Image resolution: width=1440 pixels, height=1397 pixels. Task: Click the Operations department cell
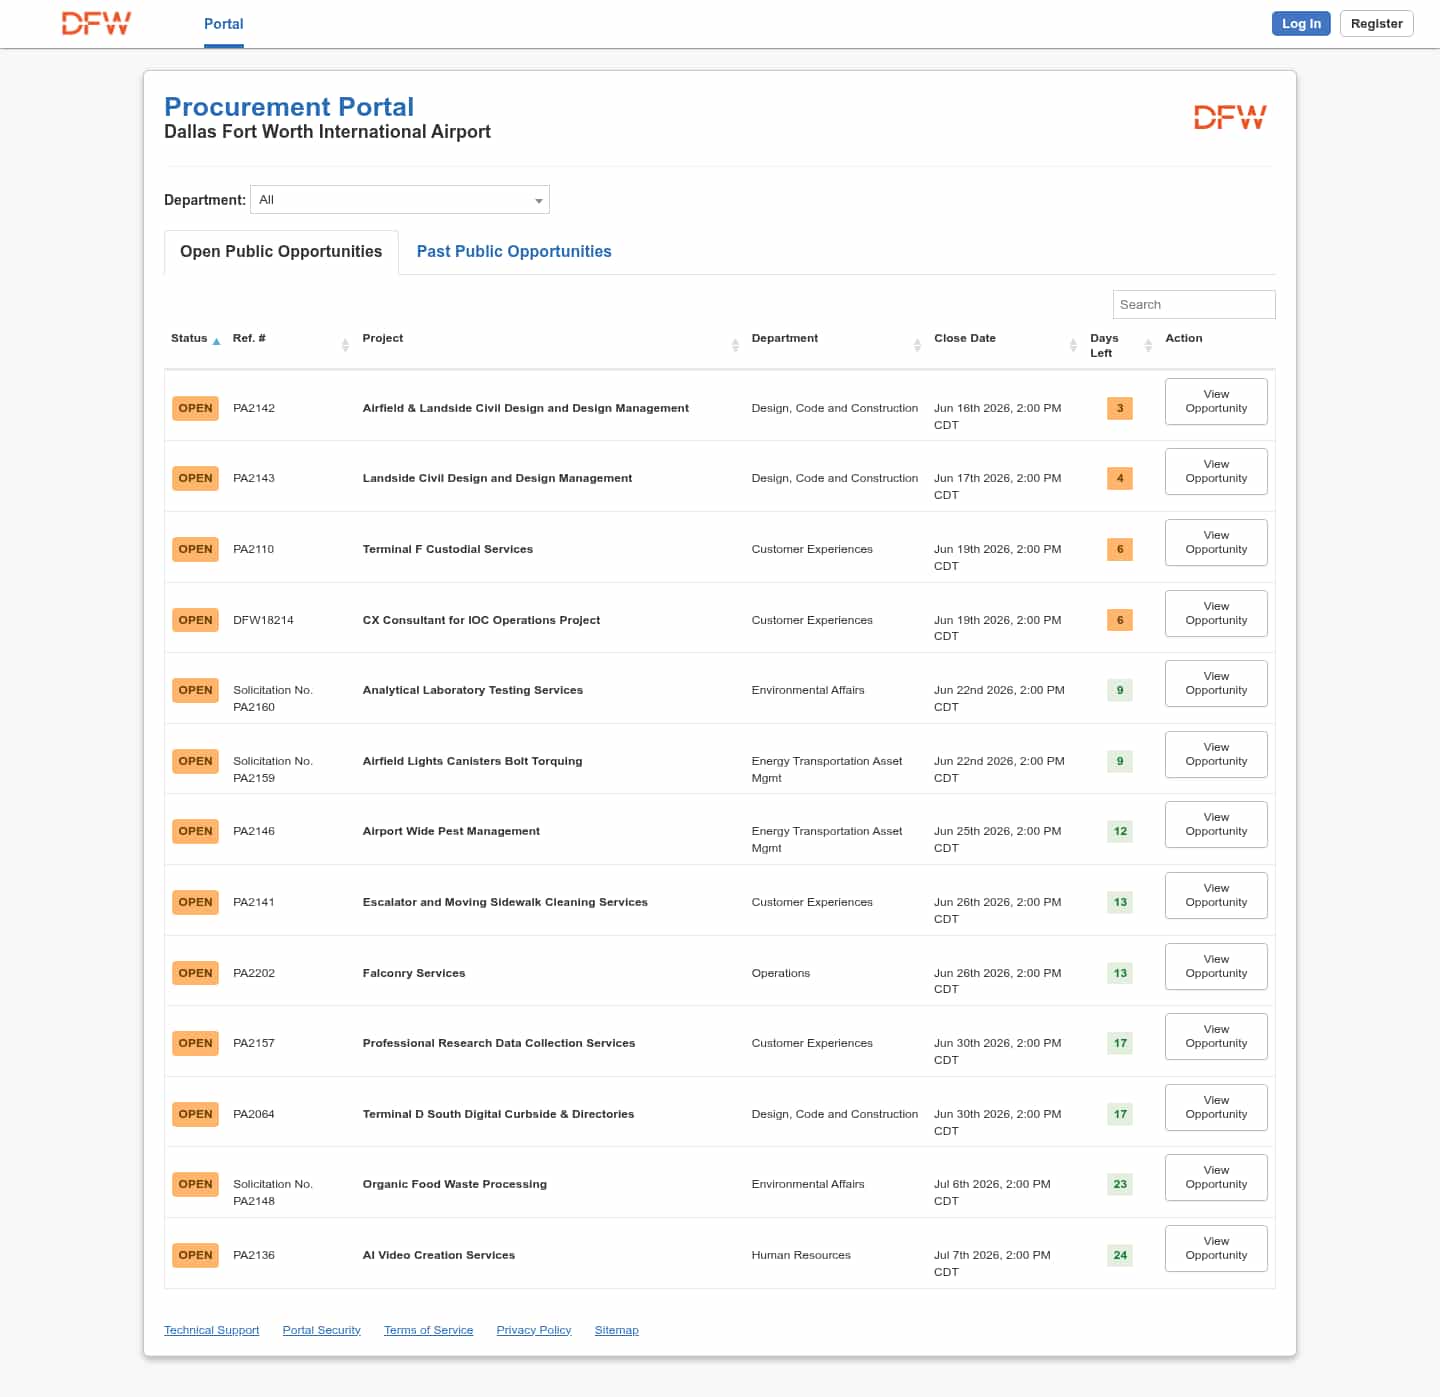tap(780, 973)
